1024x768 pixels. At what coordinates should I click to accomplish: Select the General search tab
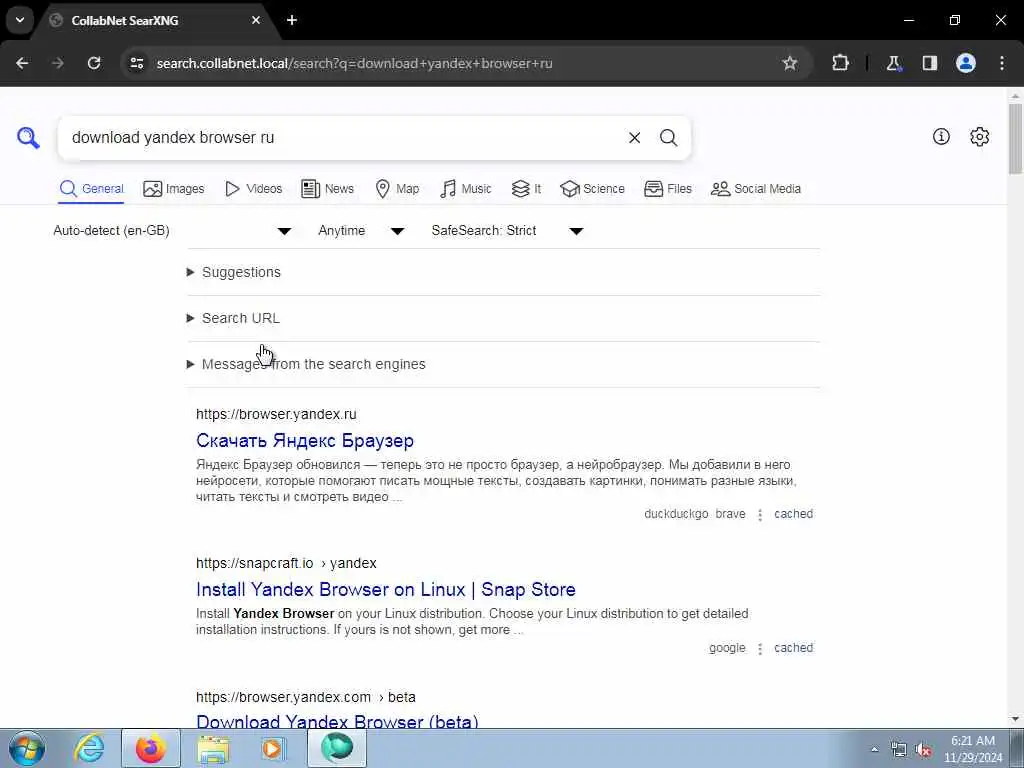click(91, 189)
